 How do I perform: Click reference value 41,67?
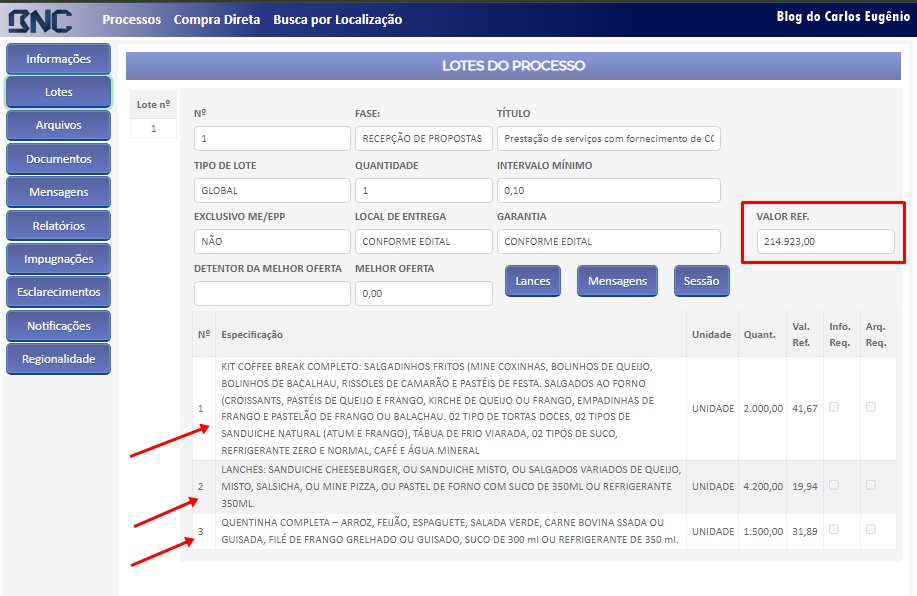click(805, 408)
